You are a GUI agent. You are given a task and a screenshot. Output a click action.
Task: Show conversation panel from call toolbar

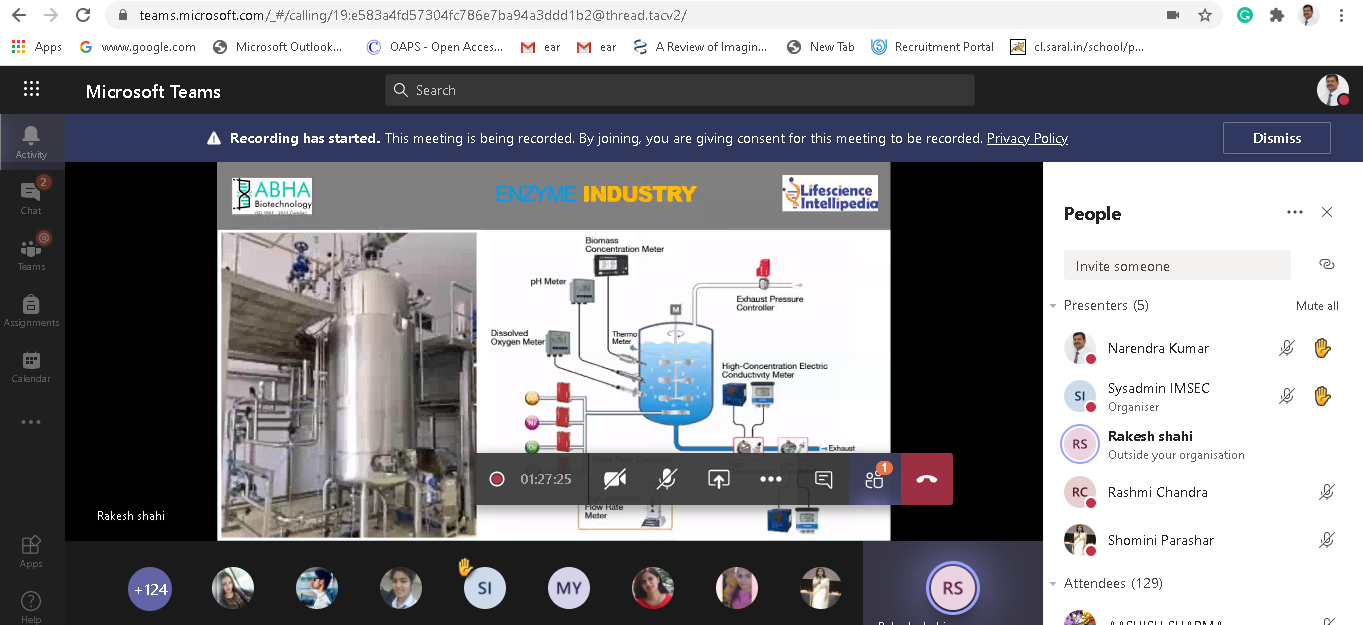pyautogui.click(x=823, y=479)
